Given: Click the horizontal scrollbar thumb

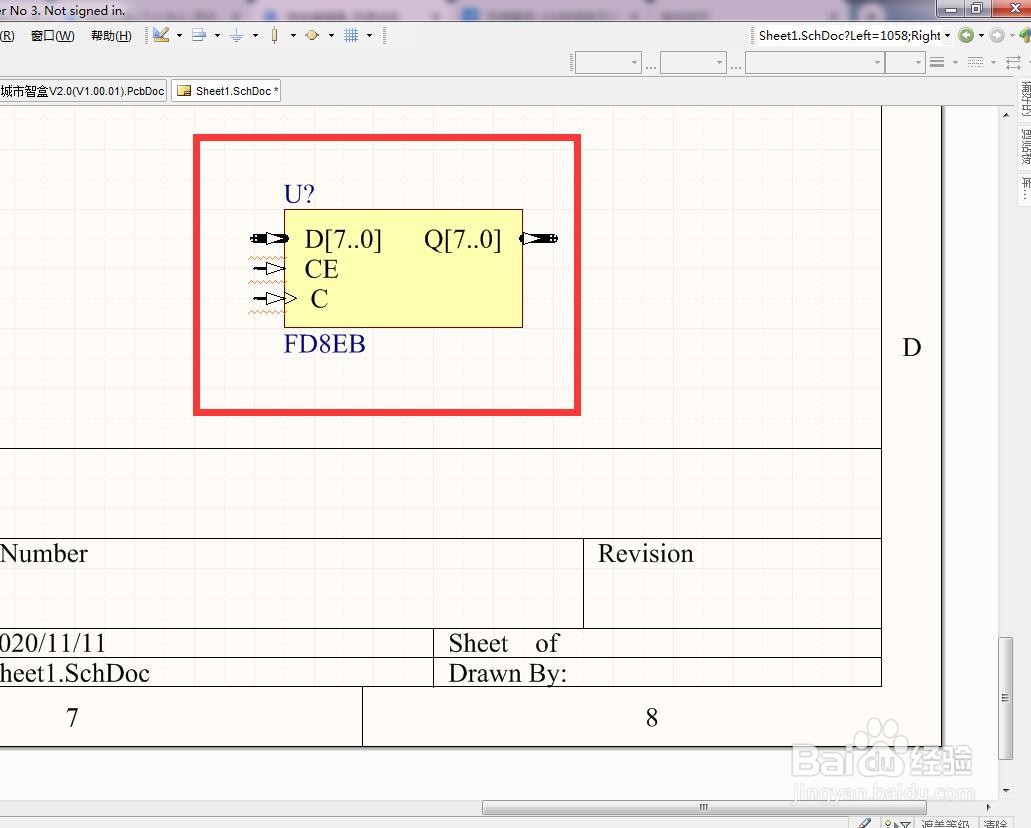Looking at the screenshot, I should (x=704, y=807).
